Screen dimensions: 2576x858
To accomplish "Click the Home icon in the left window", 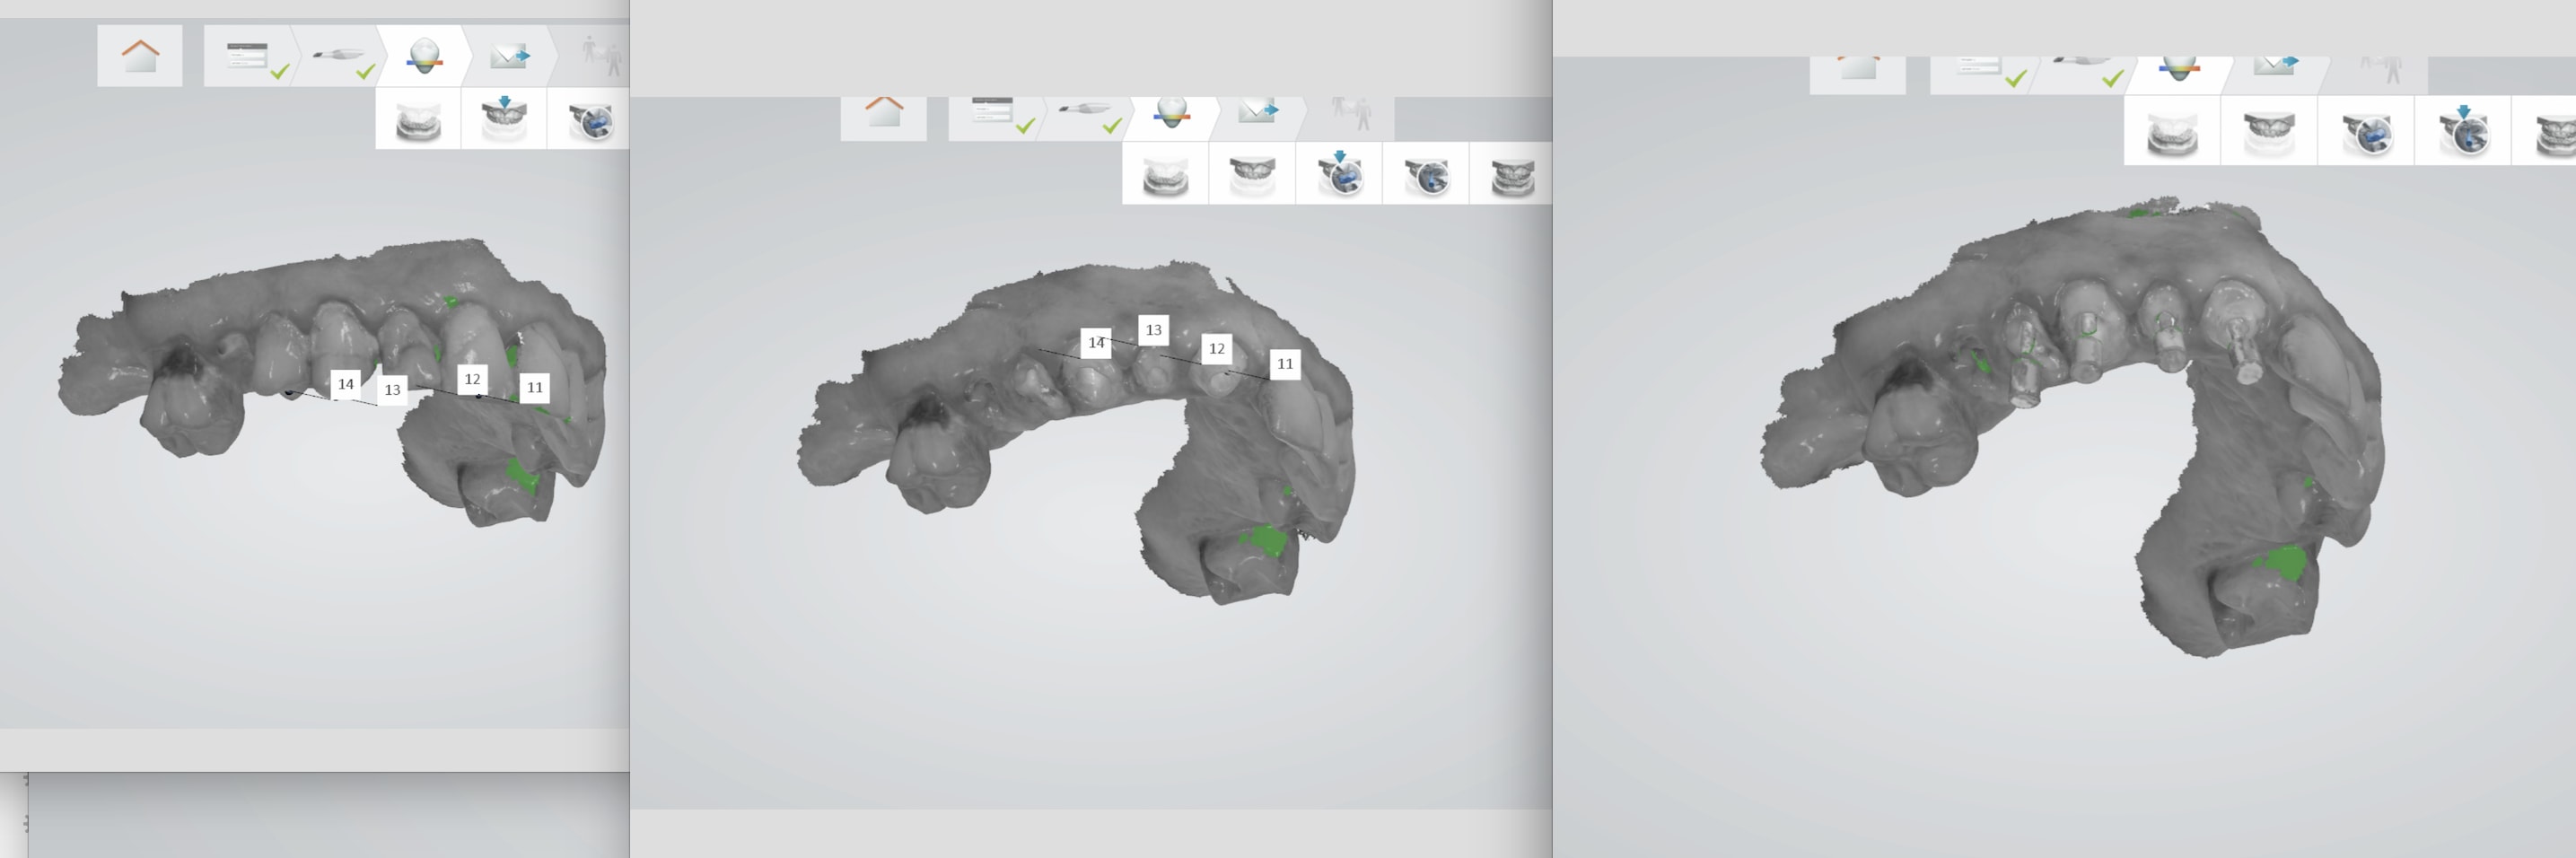I will click(x=140, y=56).
